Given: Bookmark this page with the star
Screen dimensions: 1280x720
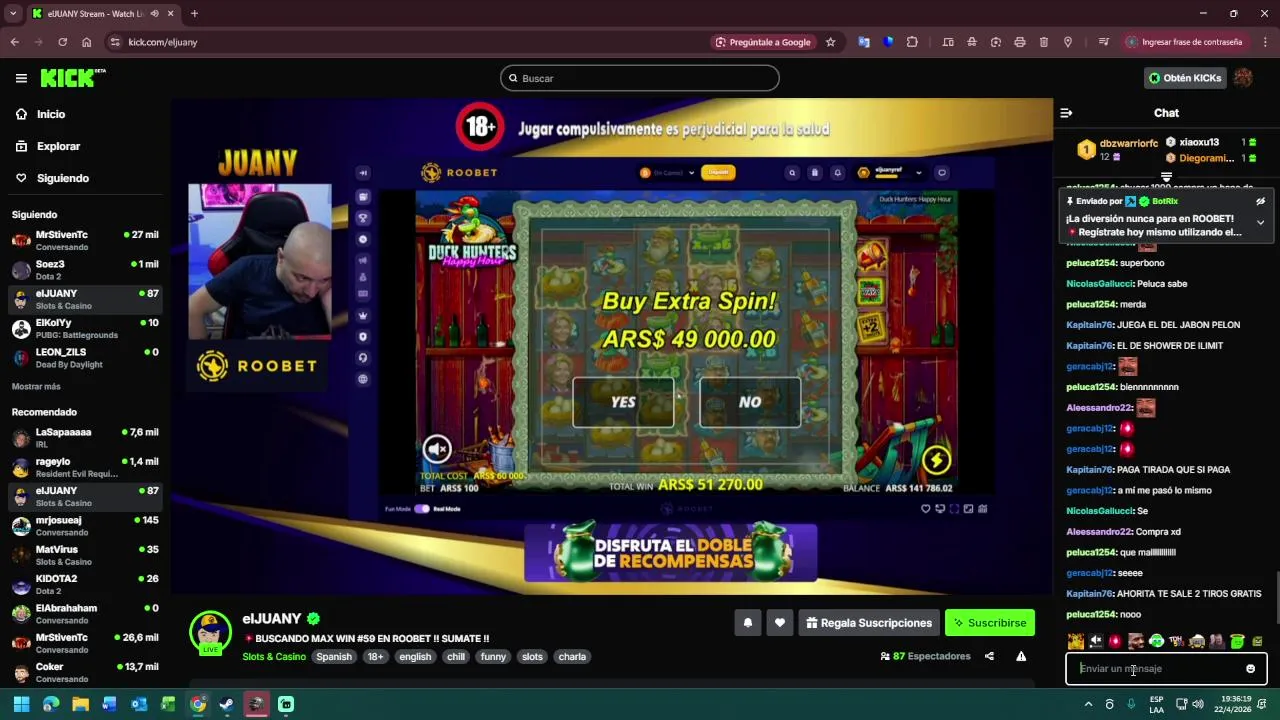Looking at the screenshot, I should coord(830,42).
